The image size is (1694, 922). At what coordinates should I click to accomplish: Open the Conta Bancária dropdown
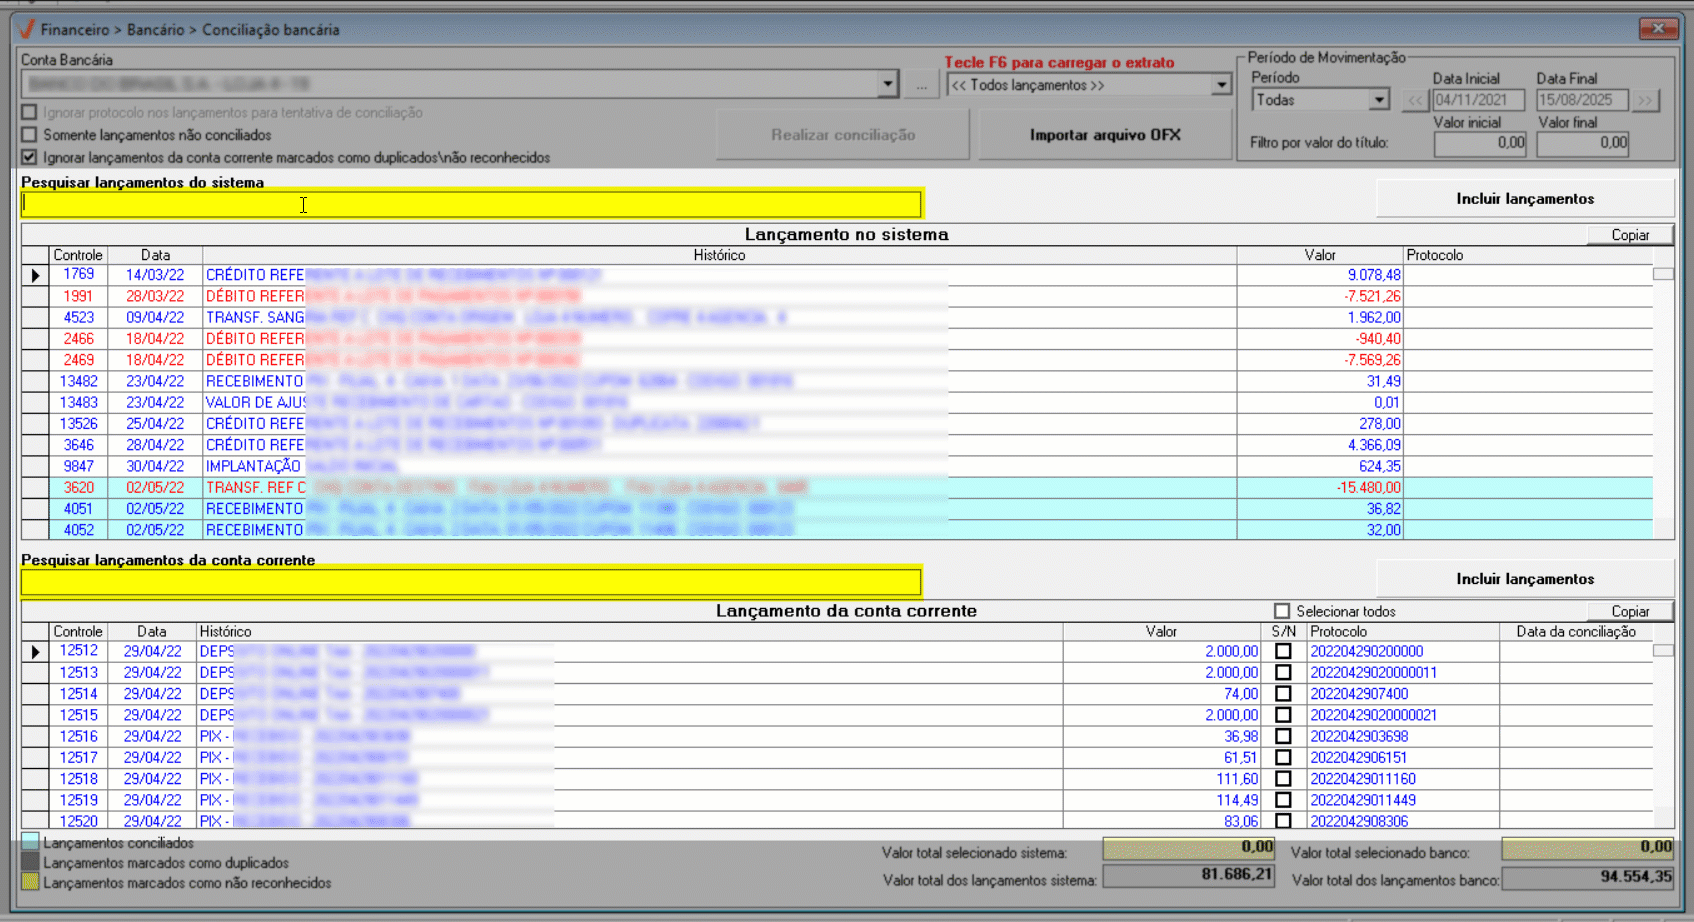coord(887,85)
